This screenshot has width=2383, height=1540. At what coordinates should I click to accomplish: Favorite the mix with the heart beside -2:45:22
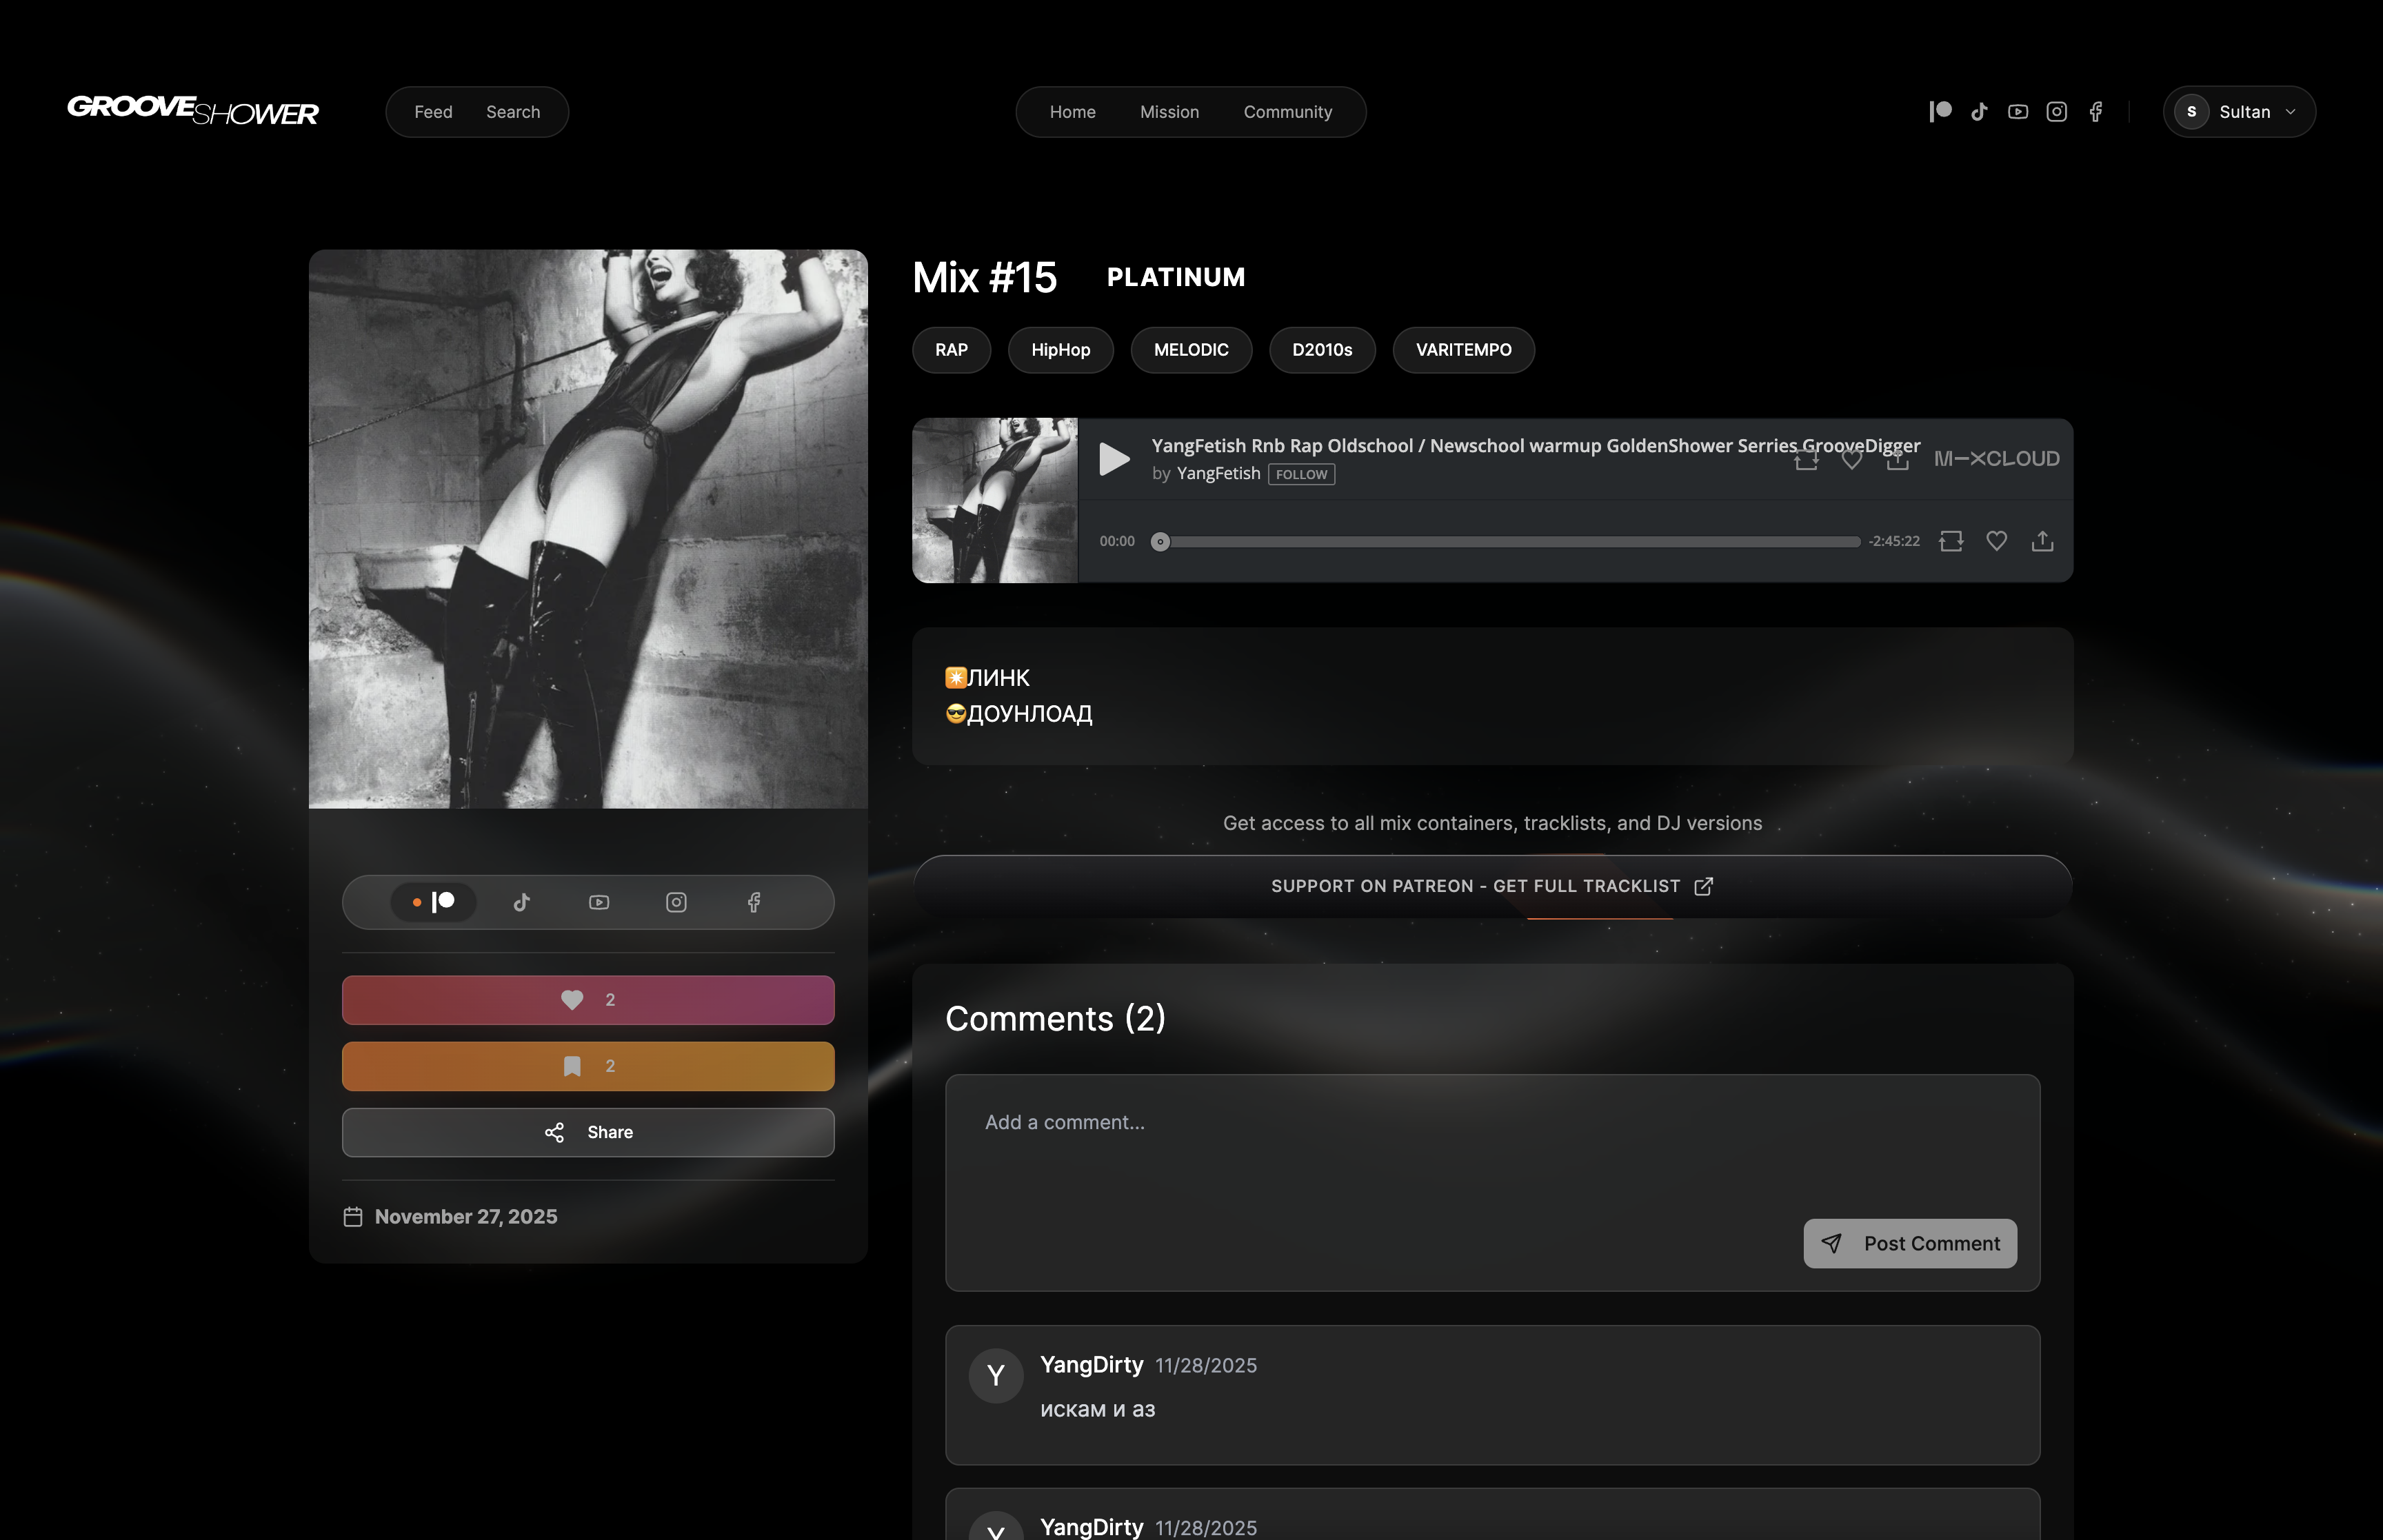[x=1997, y=541]
